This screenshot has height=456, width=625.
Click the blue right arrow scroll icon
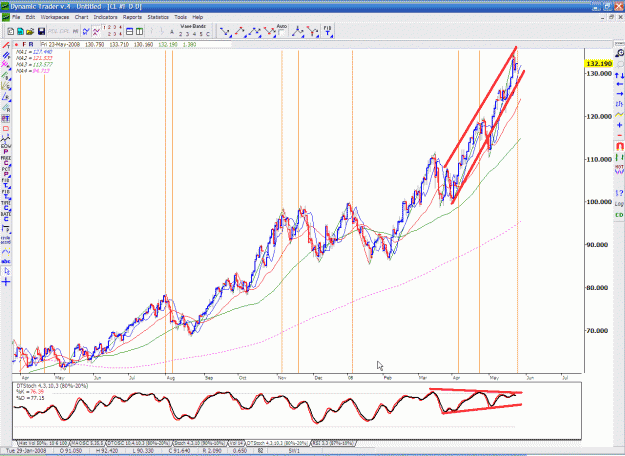[619, 94]
